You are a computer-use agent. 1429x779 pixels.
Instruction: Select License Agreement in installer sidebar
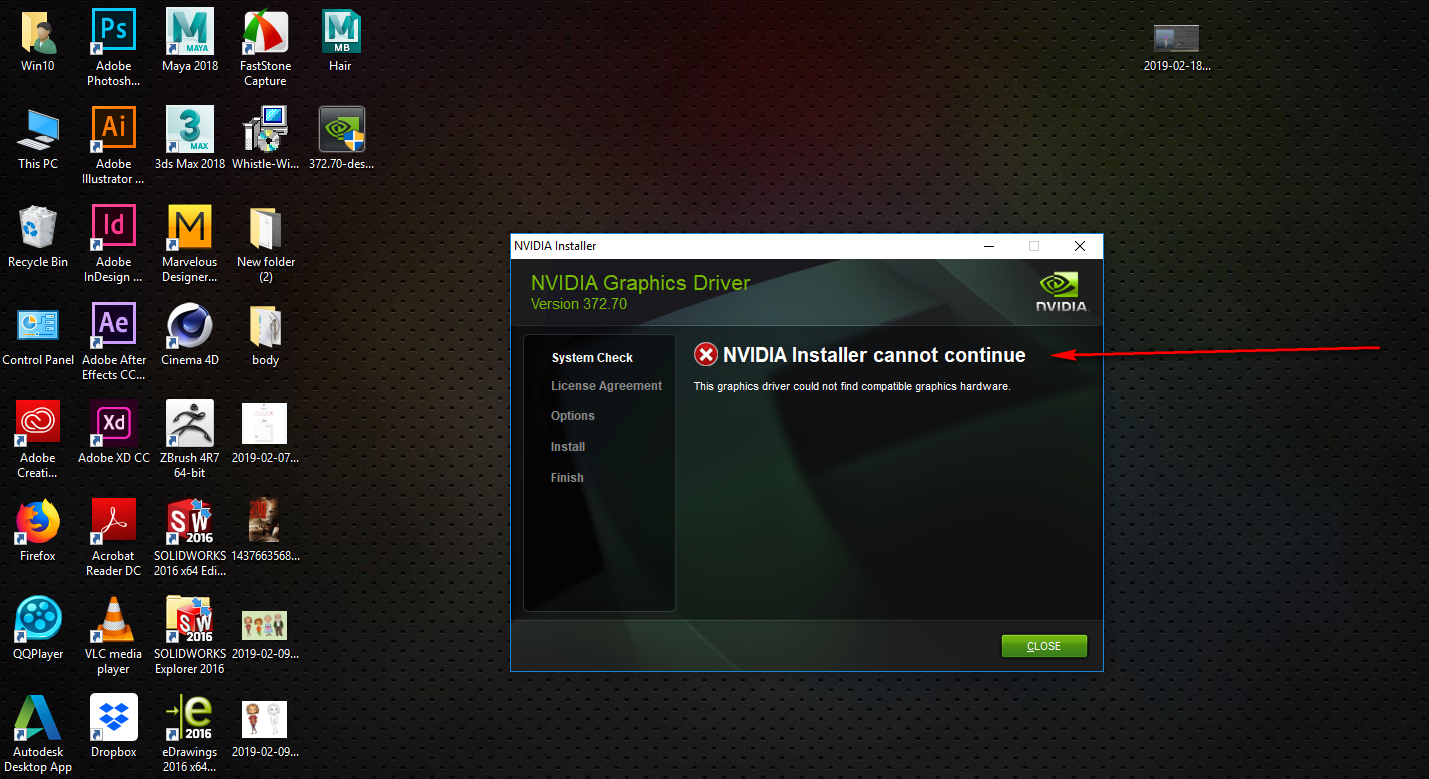pos(606,386)
